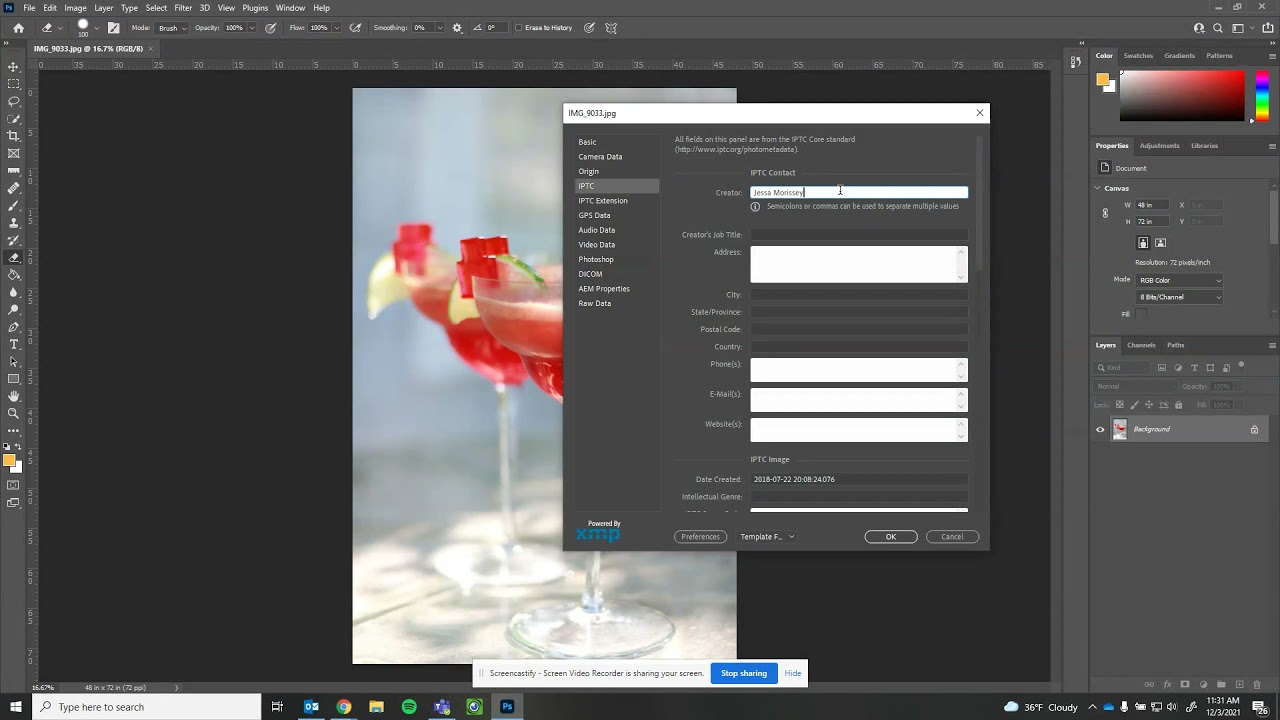The image size is (1280, 720).
Task: Click the hue slider in Color panel
Action: coord(1262,96)
